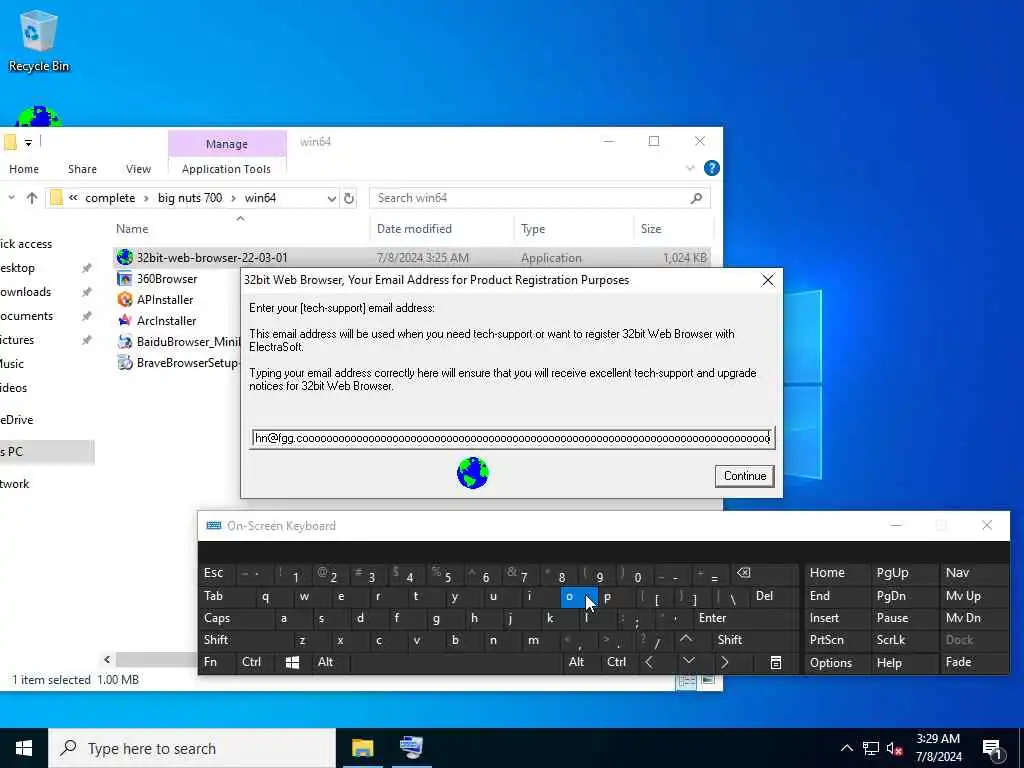This screenshot has width=1024, height=768.
Task: Select the ArcInstaller file icon
Action: coord(125,321)
